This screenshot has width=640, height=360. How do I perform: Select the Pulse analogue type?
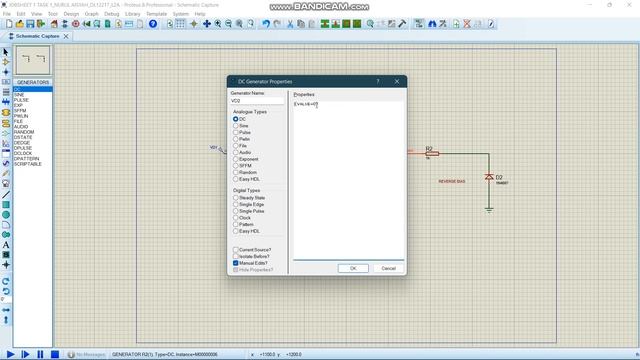pyautogui.click(x=236, y=132)
